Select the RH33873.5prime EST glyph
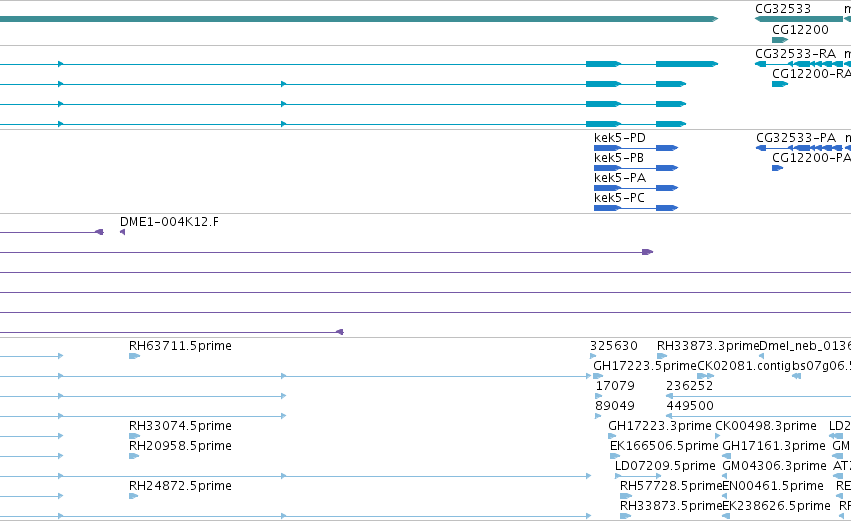Screen dimensions: 851x521 coord(625,516)
